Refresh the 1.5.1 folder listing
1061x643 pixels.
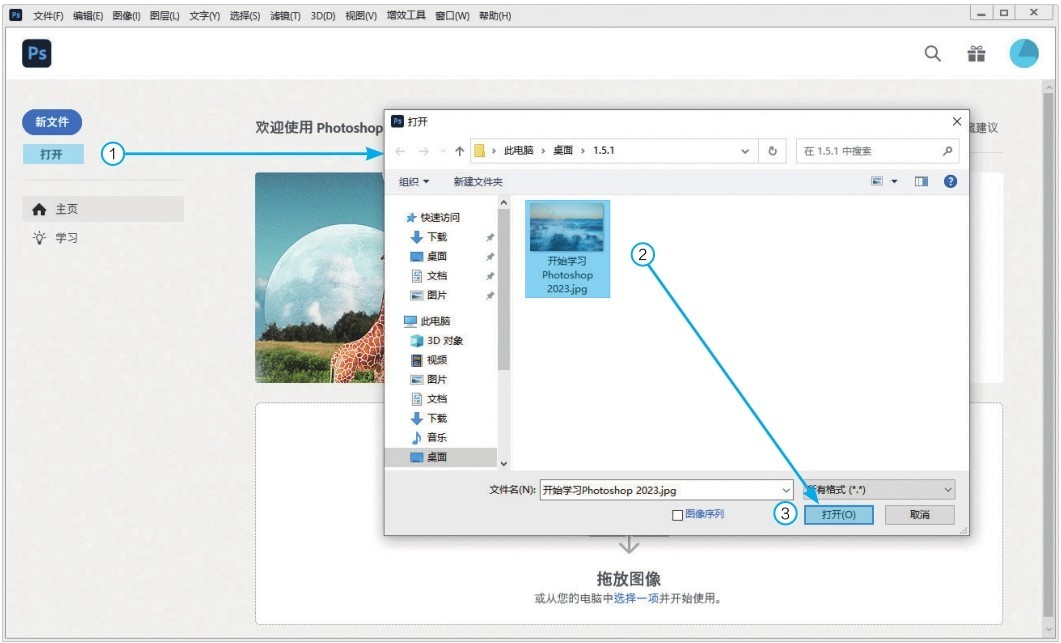pos(772,151)
